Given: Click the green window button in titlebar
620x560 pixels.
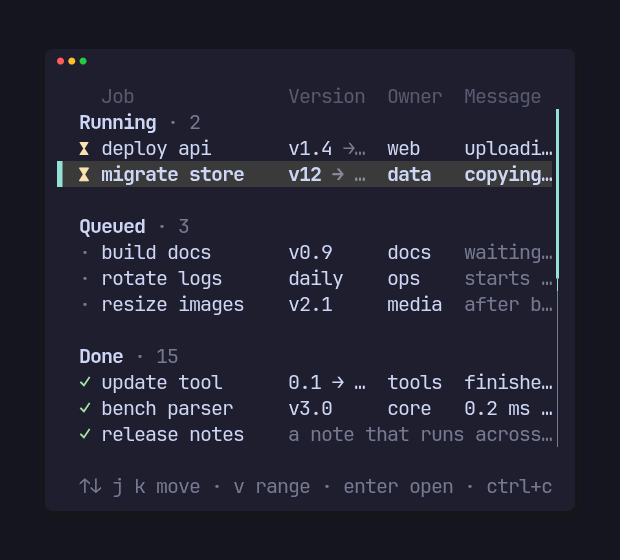Looking at the screenshot, I should tap(83, 61).
